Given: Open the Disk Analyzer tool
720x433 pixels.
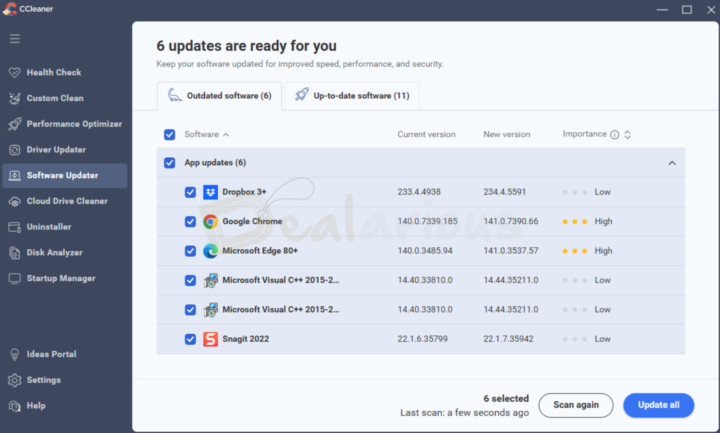Looking at the screenshot, I should coord(54,253).
